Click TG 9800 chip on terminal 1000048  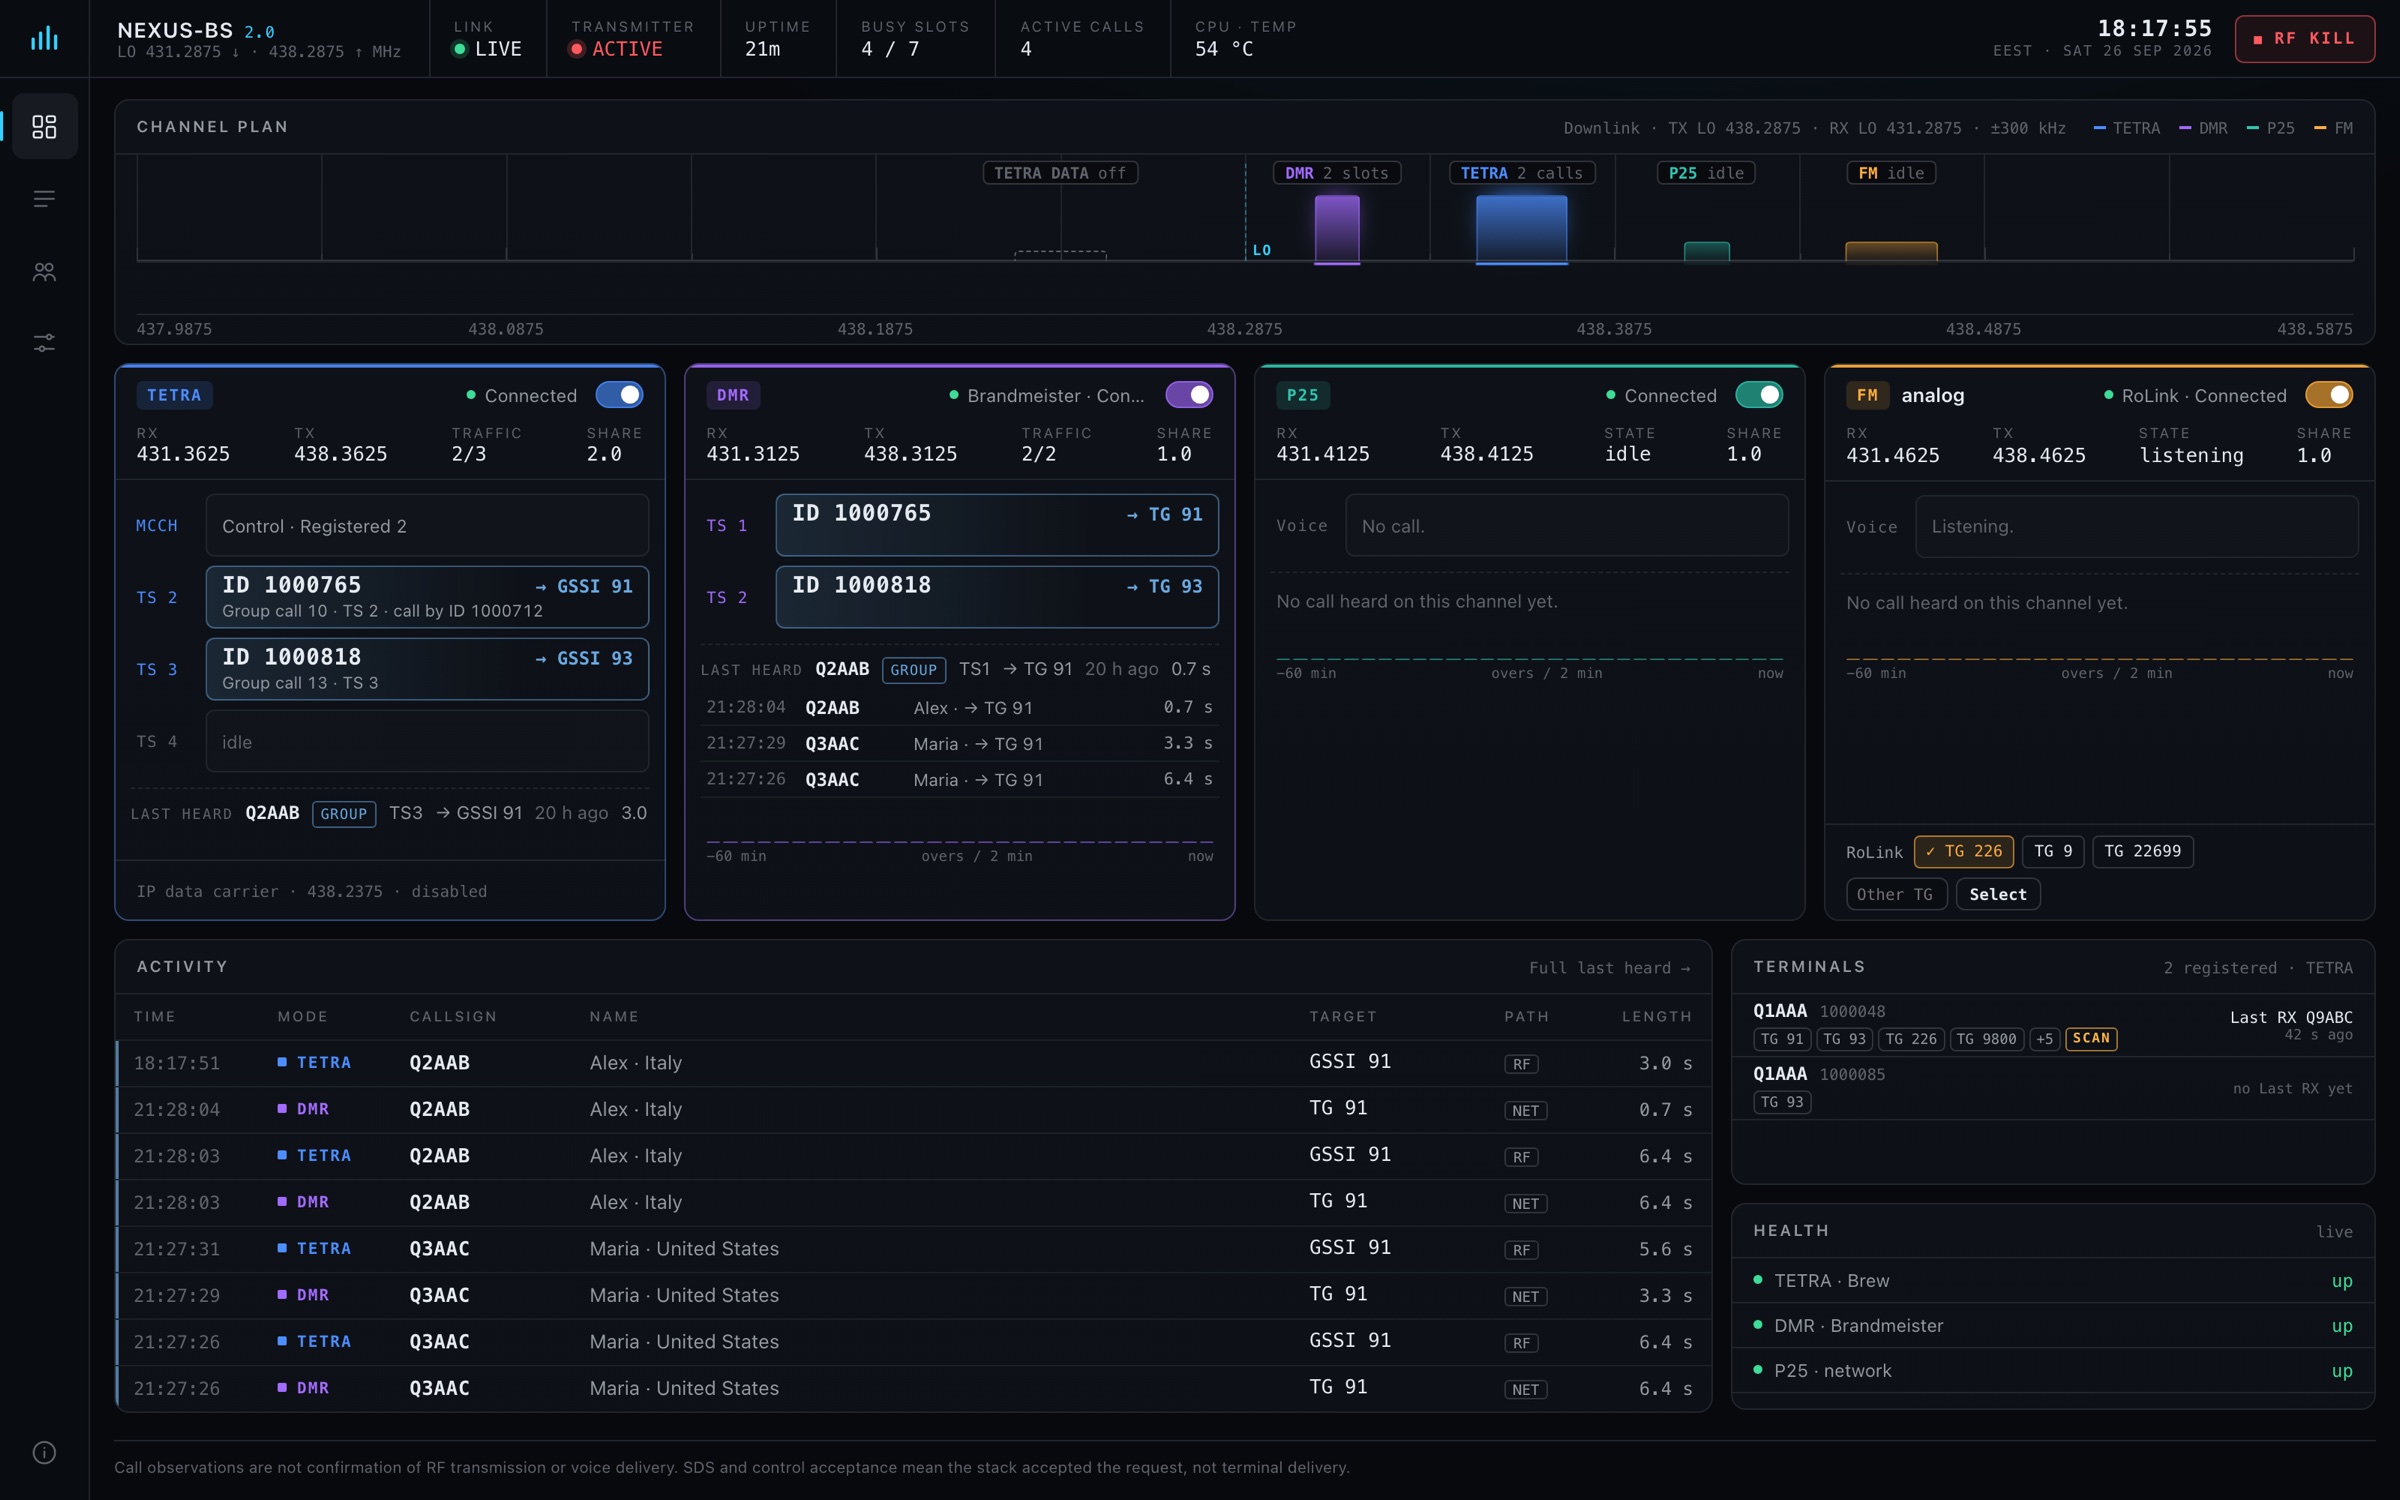tap(1986, 1039)
